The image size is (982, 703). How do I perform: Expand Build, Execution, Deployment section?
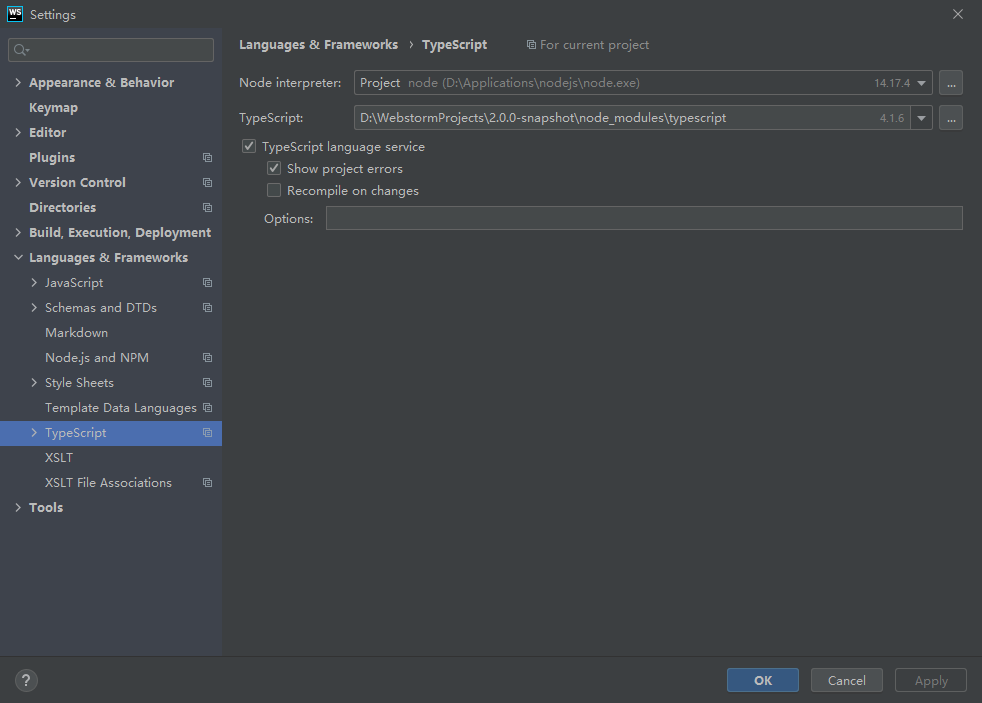click(18, 233)
